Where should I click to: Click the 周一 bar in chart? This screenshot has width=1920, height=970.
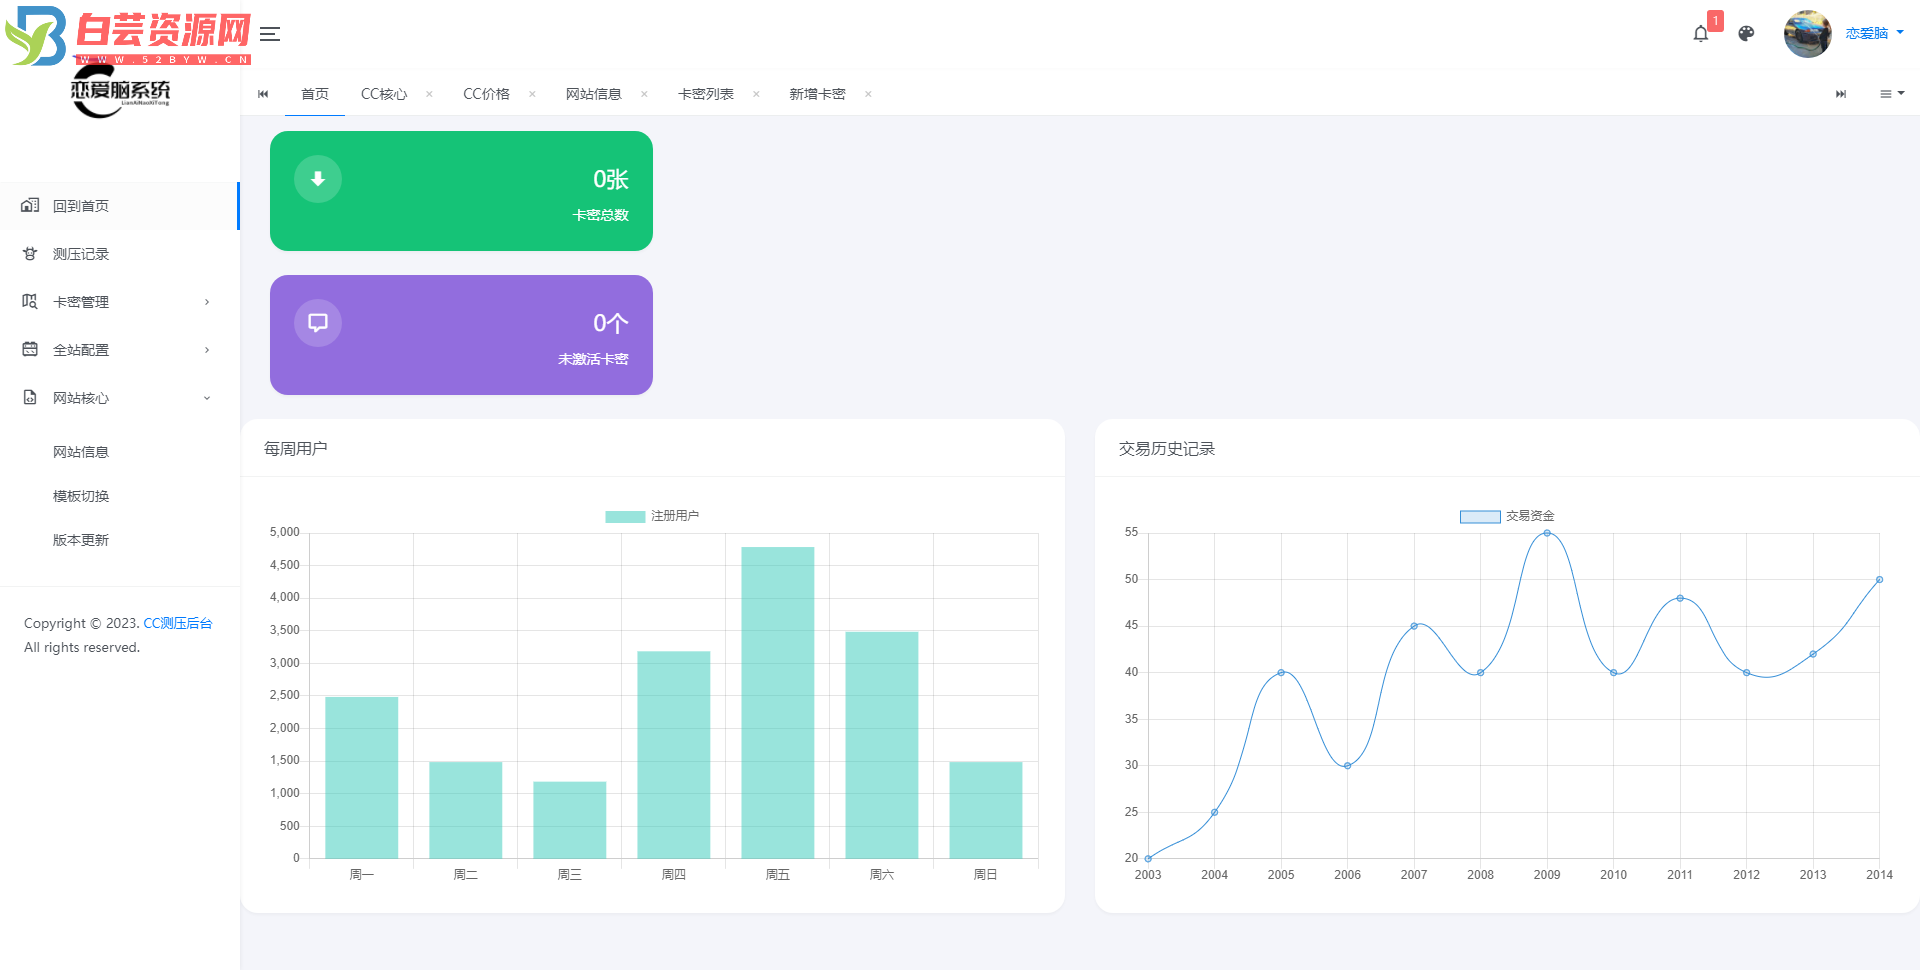362,777
